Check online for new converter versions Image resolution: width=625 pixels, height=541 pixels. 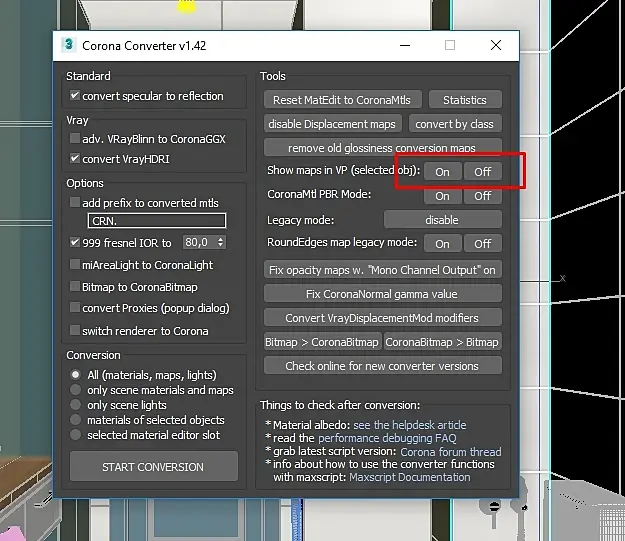click(382, 366)
